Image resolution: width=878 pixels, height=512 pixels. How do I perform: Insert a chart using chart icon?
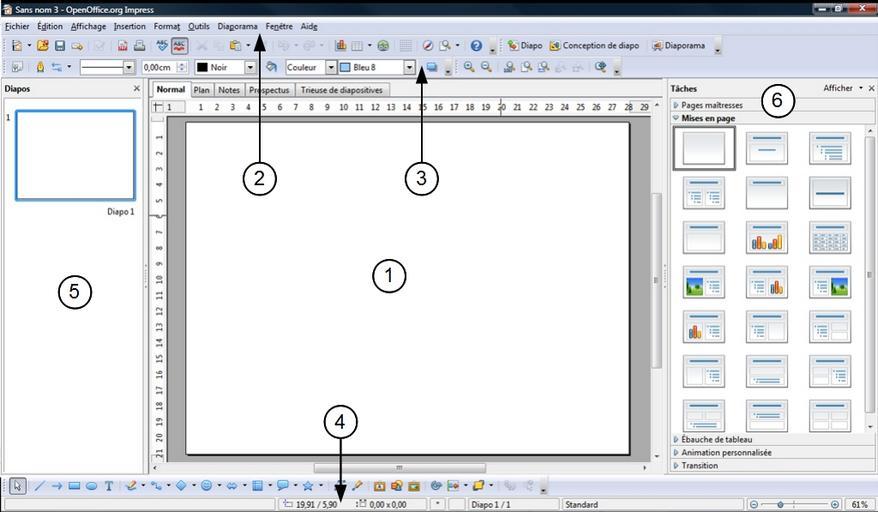click(x=341, y=46)
